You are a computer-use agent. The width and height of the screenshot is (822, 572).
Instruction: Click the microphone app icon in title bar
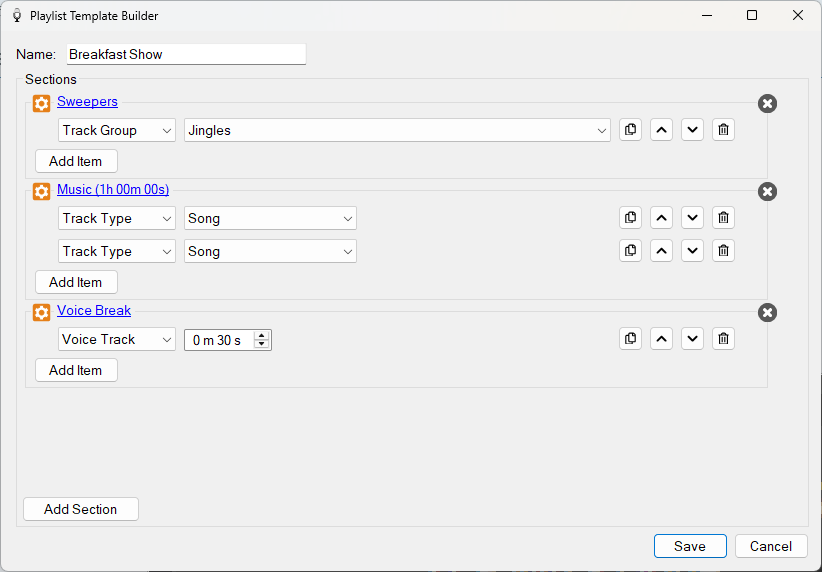click(17, 16)
